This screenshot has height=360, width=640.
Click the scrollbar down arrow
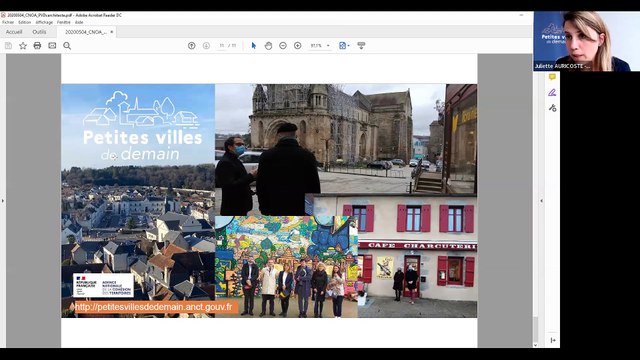[x=535, y=345]
